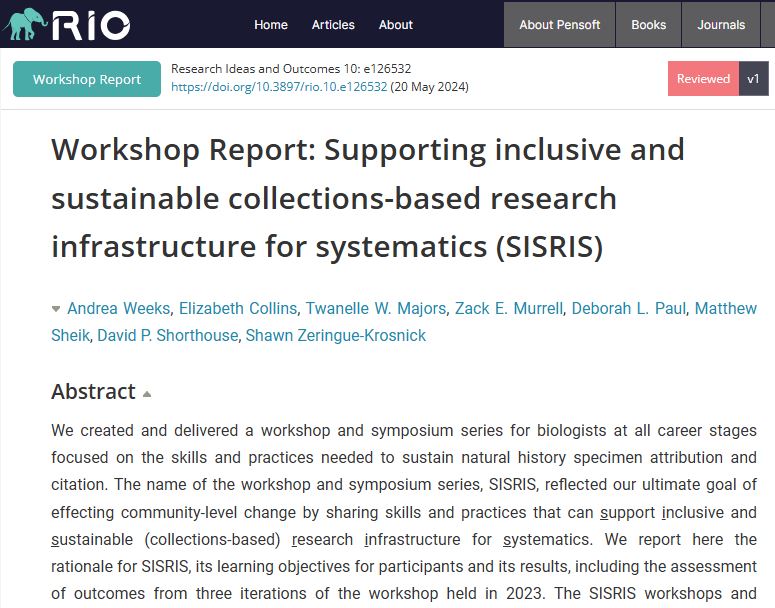This screenshot has height=608, width=775.
Task: Open author Matthew Sheik profile
Action: point(726,308)
